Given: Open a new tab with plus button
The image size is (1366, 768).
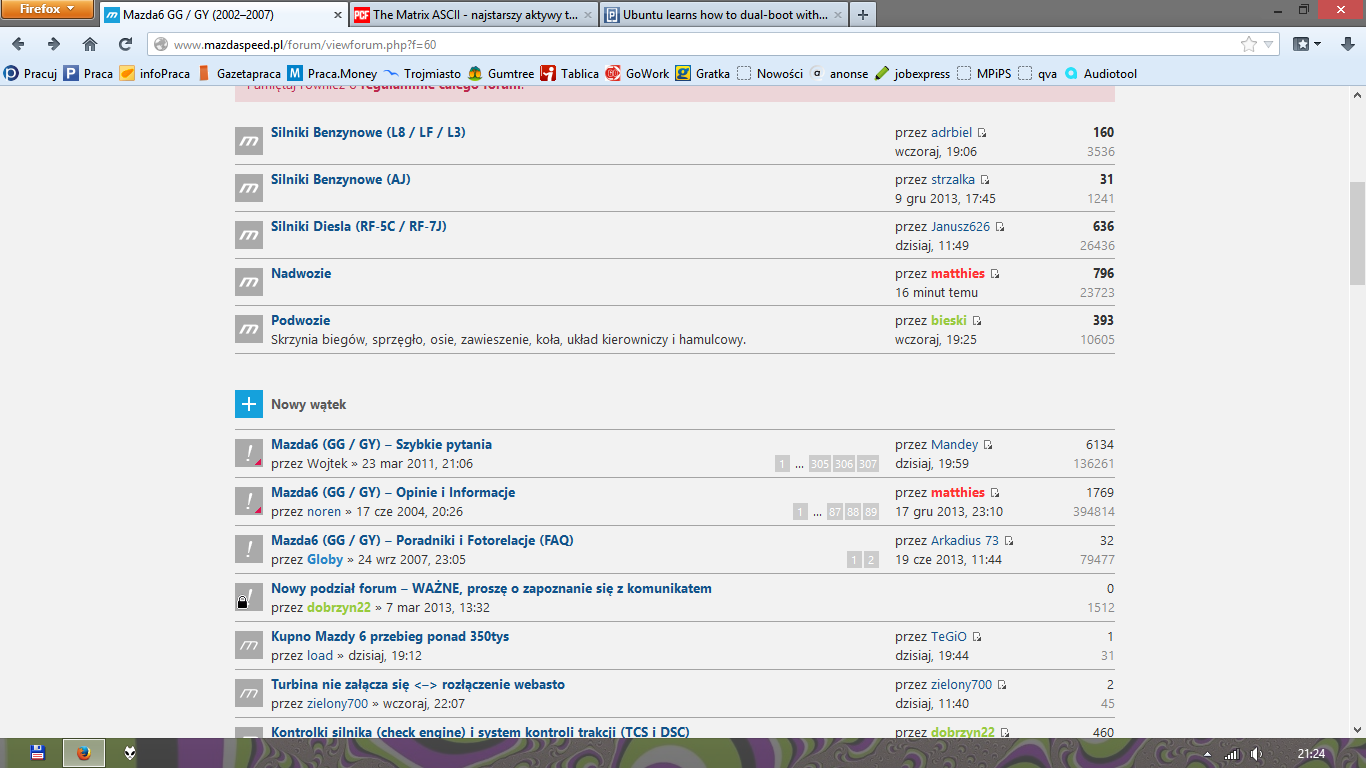Looking at the screenshot, I should click(862, 15).
